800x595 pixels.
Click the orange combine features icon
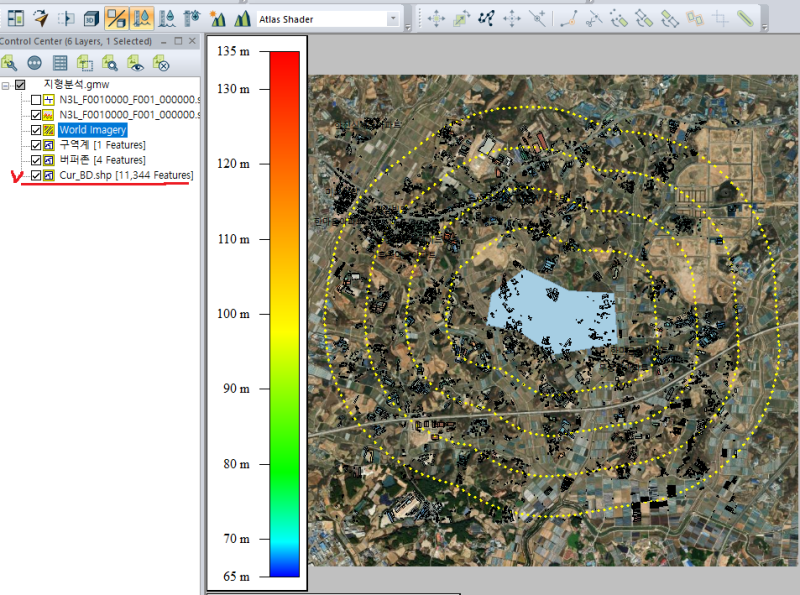[695, 19]
